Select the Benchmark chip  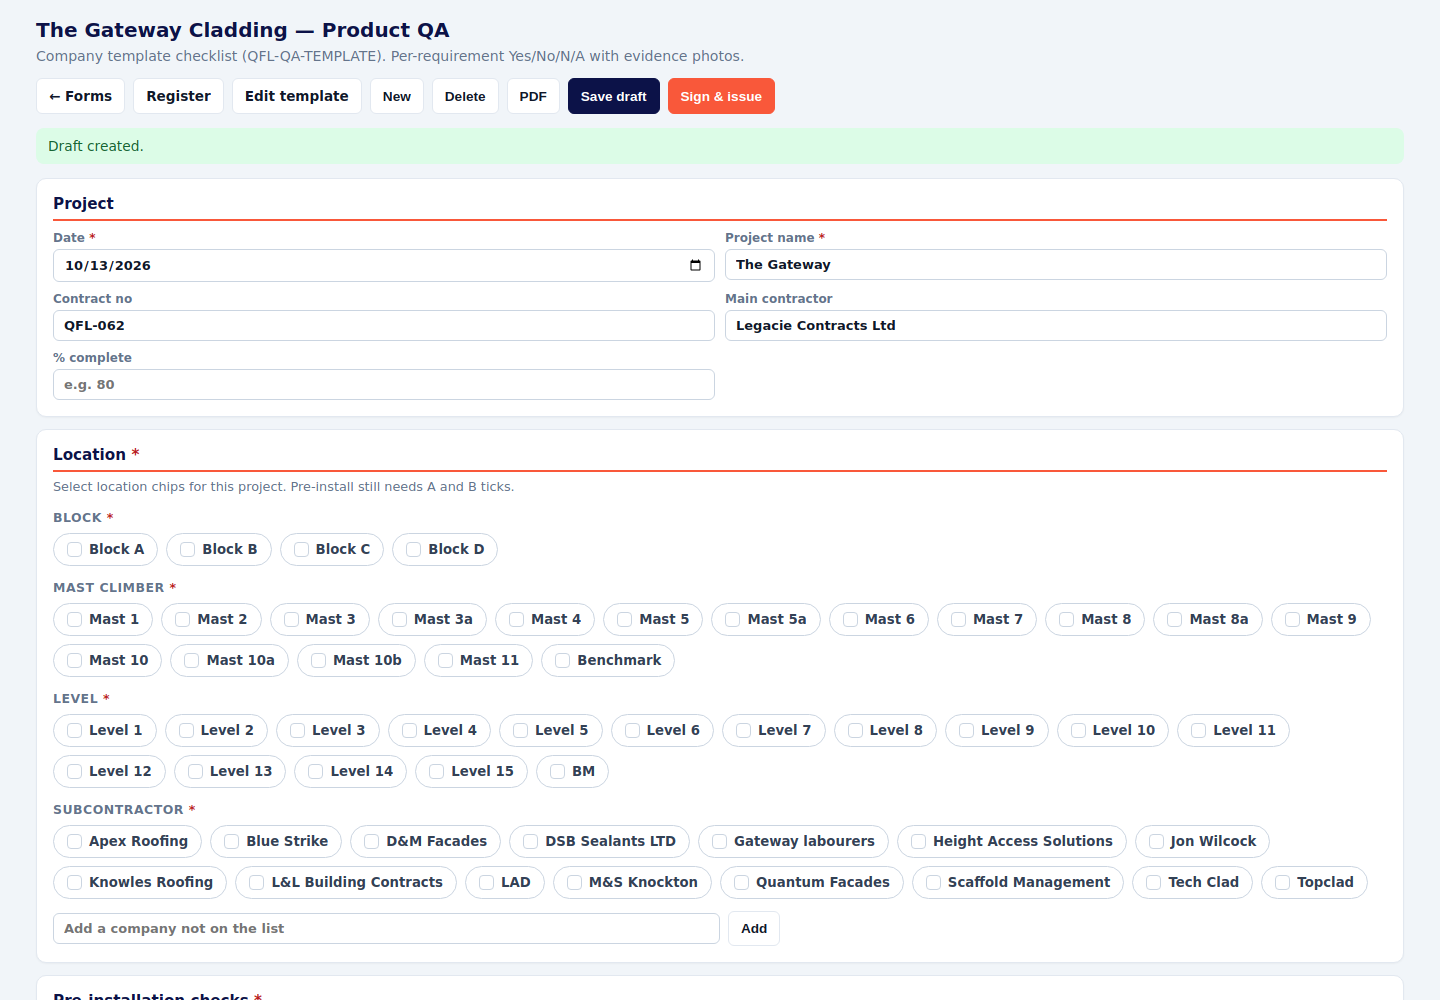(608, 660)
